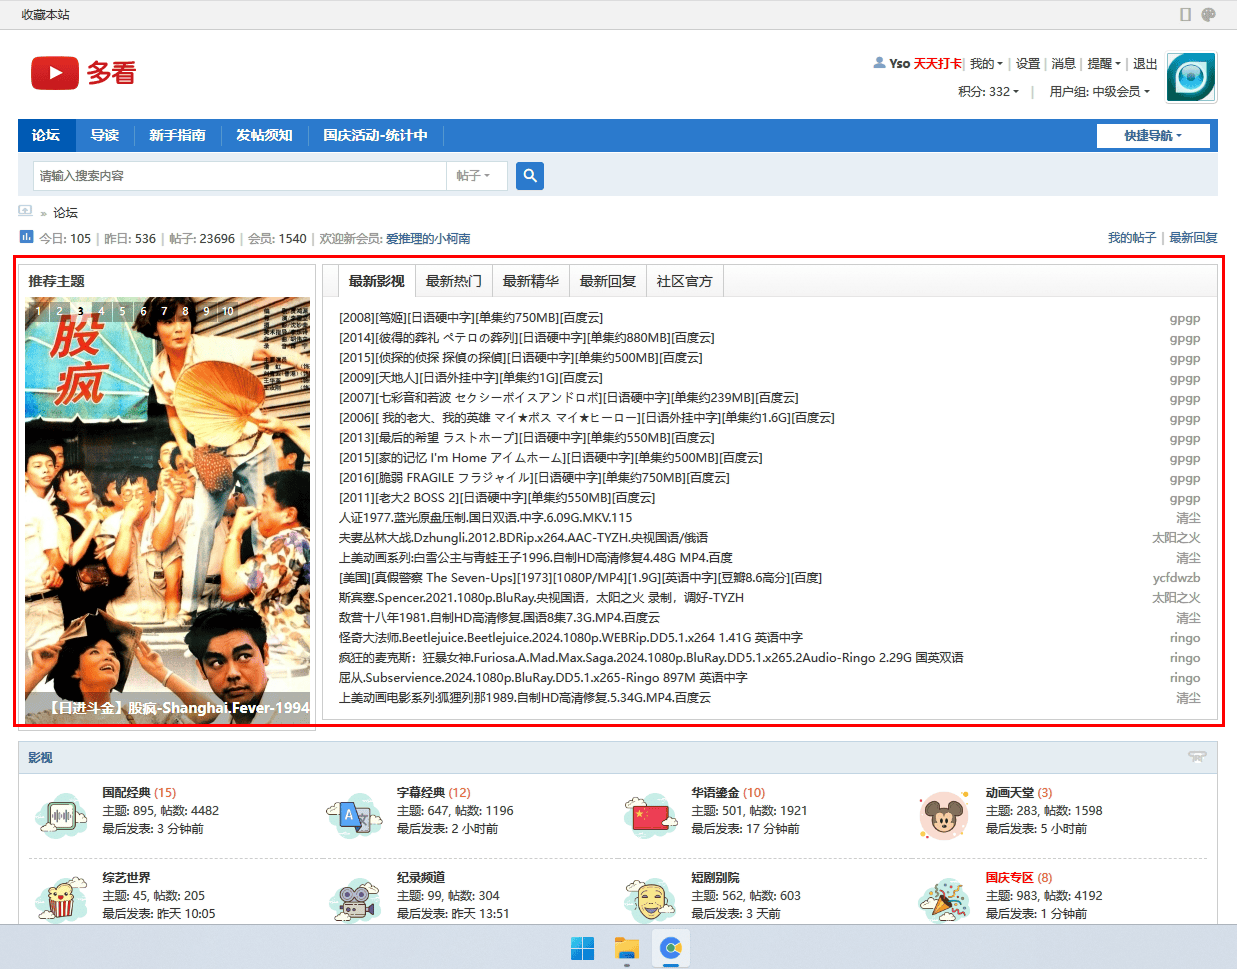
Task: Click the 华语鎏金 flag icon
Action: [650, 816]
